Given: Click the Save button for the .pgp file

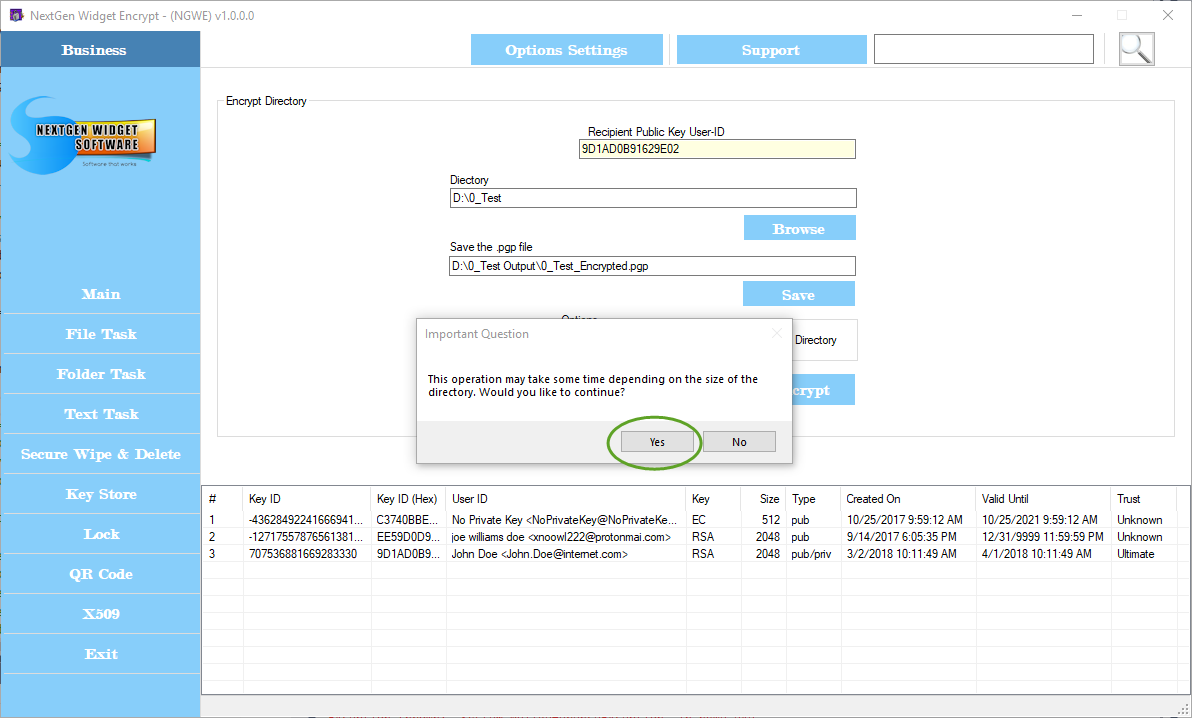Looking at the screenshot, I should (x=798, y=294).
